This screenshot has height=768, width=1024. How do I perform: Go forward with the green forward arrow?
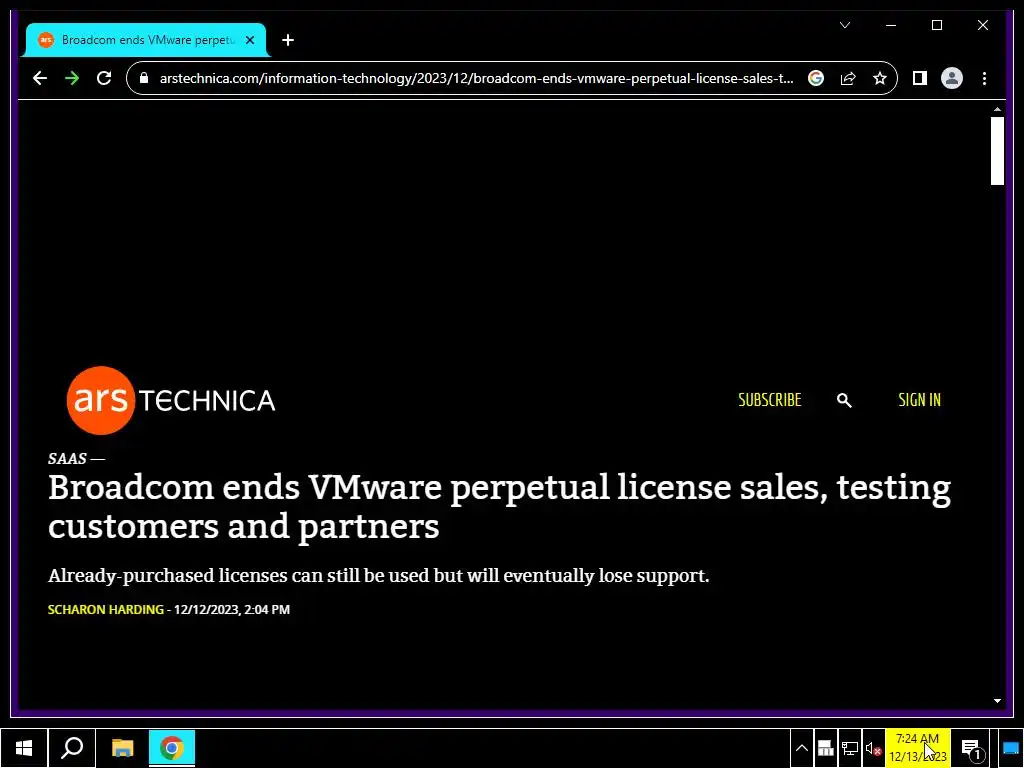pos(72,78)
